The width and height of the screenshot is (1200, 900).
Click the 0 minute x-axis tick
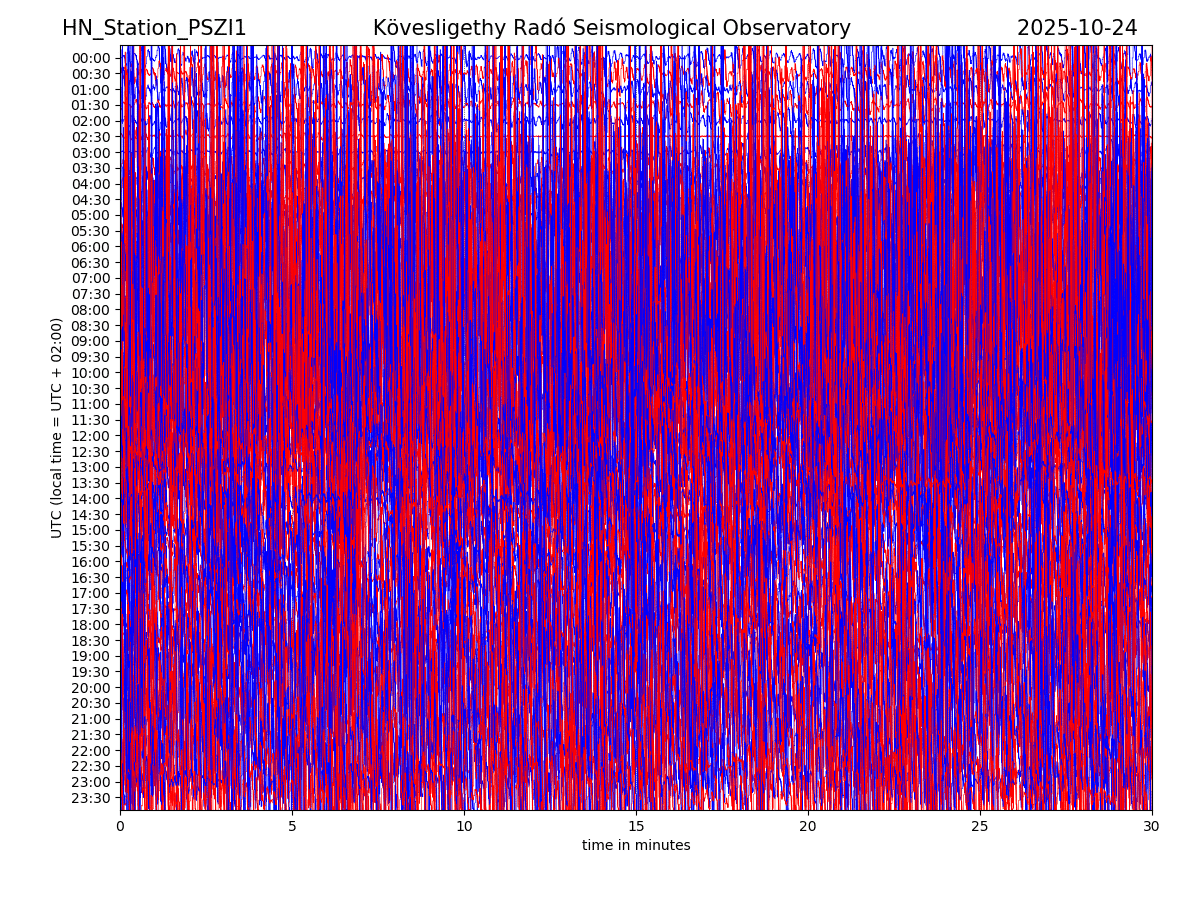[120, 826]
